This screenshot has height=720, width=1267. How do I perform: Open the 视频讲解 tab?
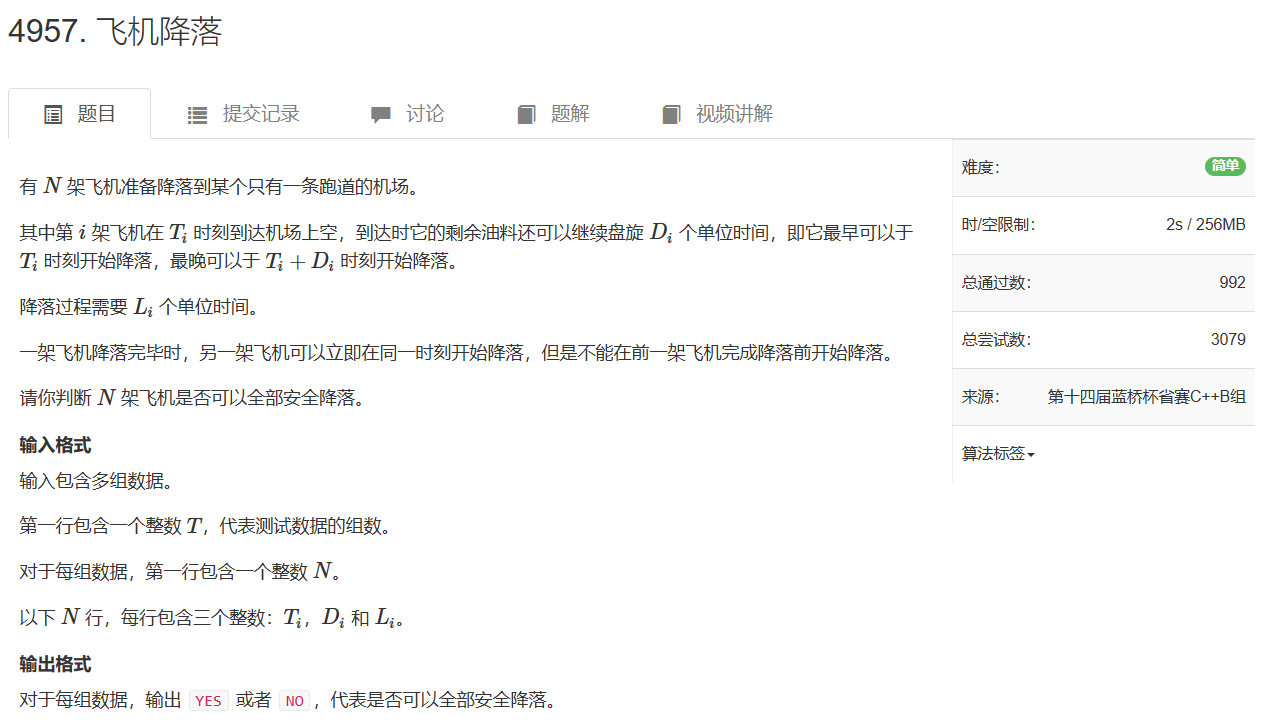715,113
